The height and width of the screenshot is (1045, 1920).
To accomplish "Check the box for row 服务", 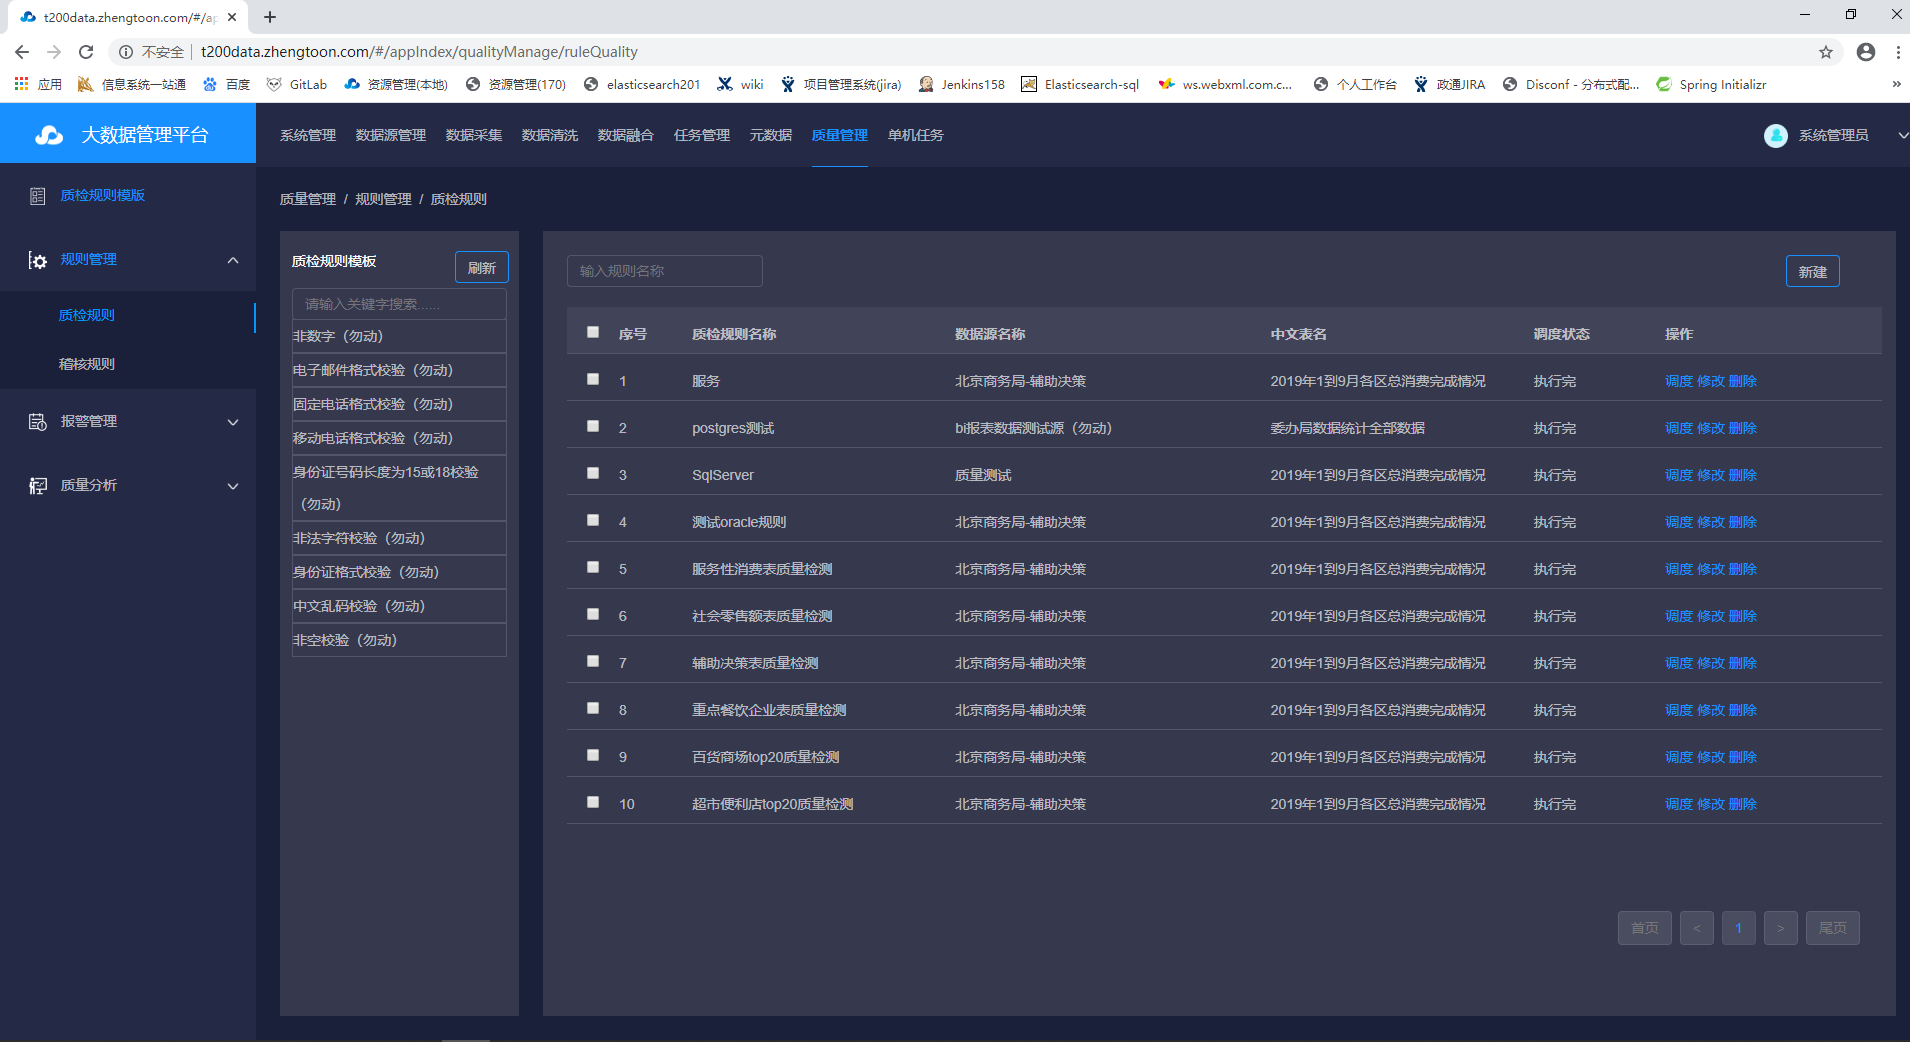I will click(593, 380).
